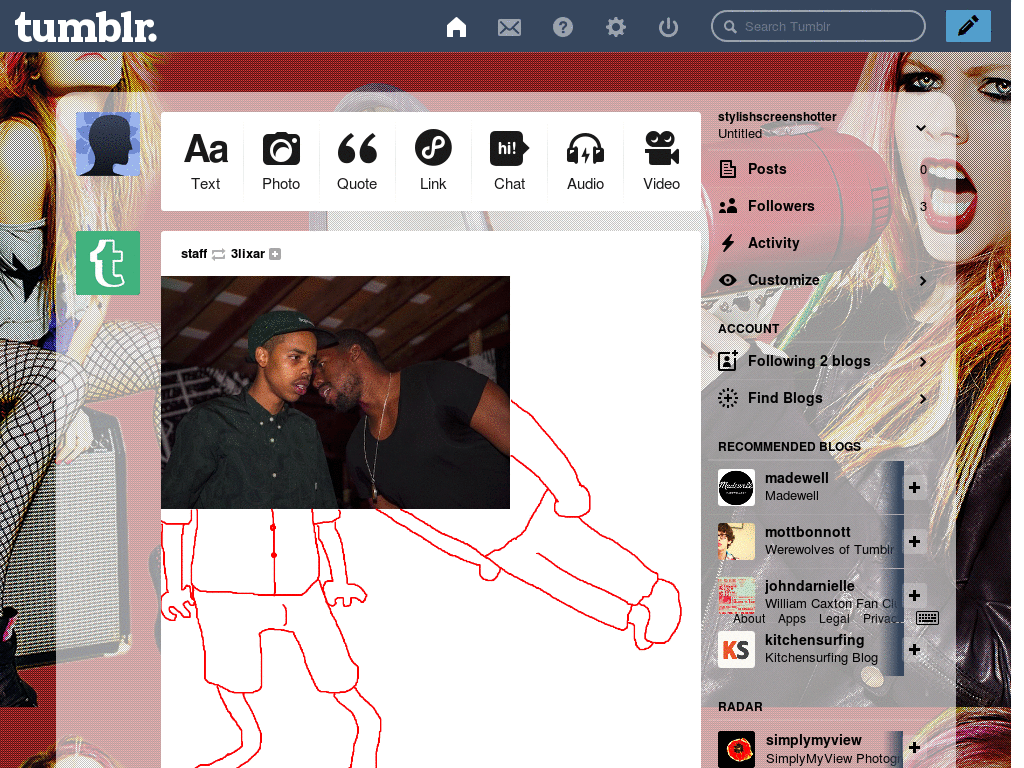Open the Posts section

823,169
